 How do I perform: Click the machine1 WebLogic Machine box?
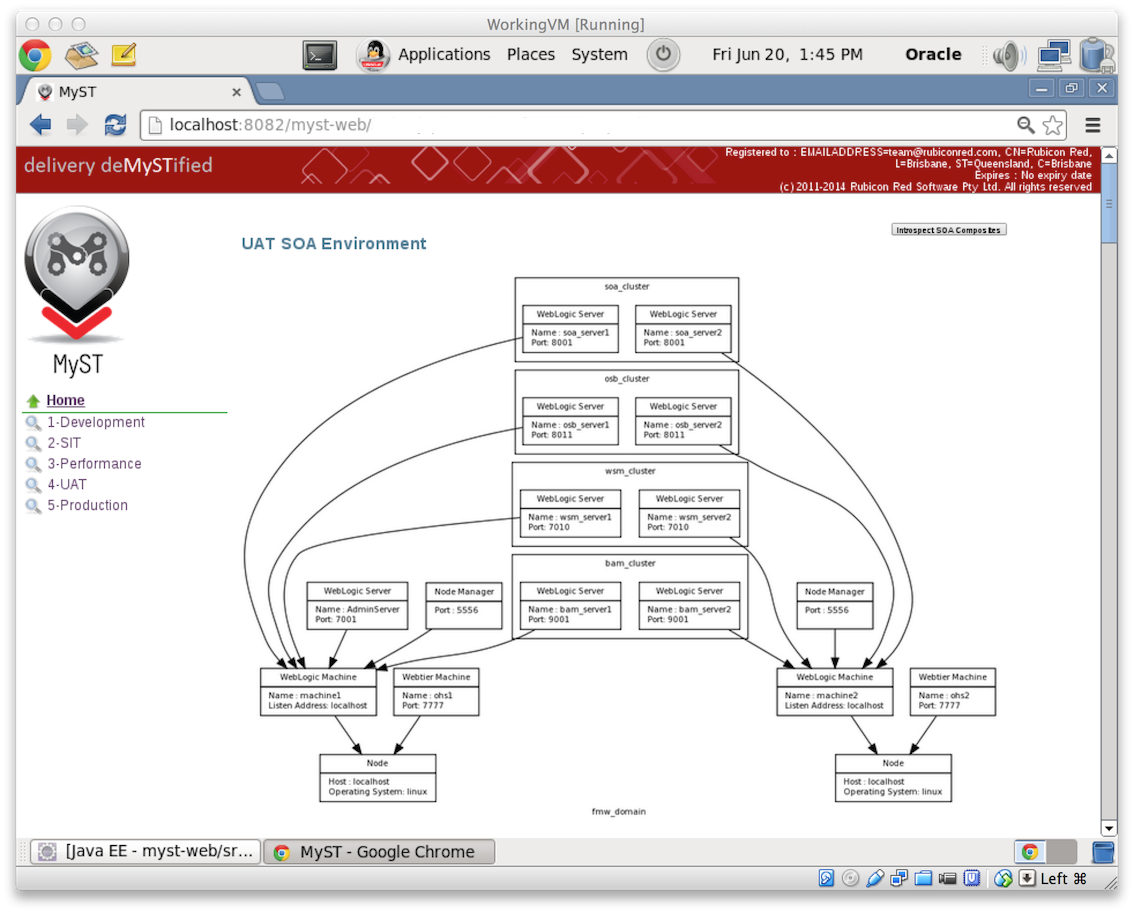[x=318, y=692]
